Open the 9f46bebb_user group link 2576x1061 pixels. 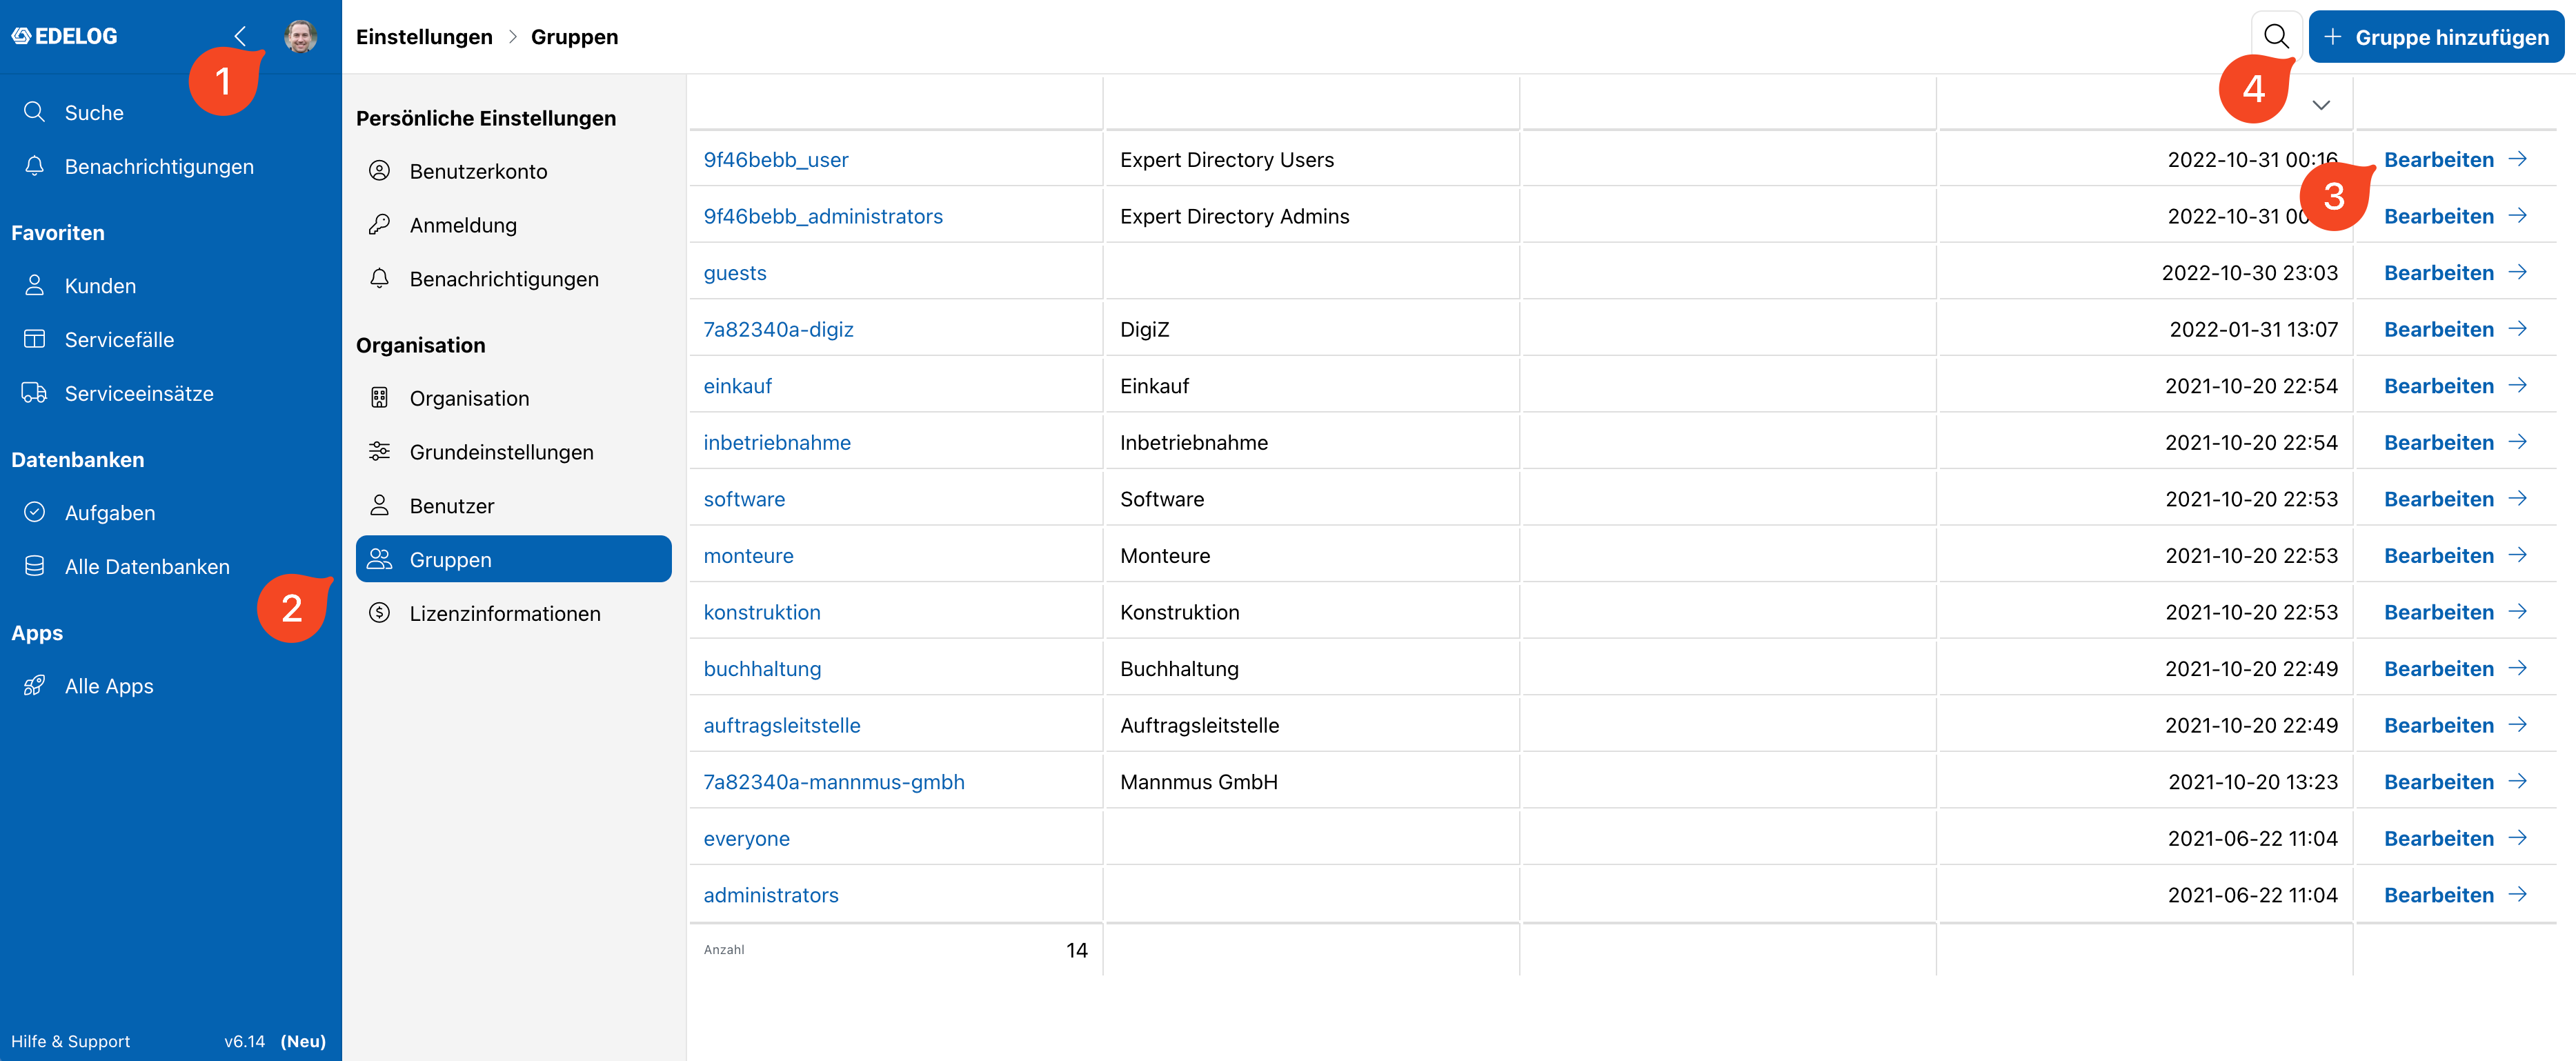pyautogui.click(x=776, y=159)
